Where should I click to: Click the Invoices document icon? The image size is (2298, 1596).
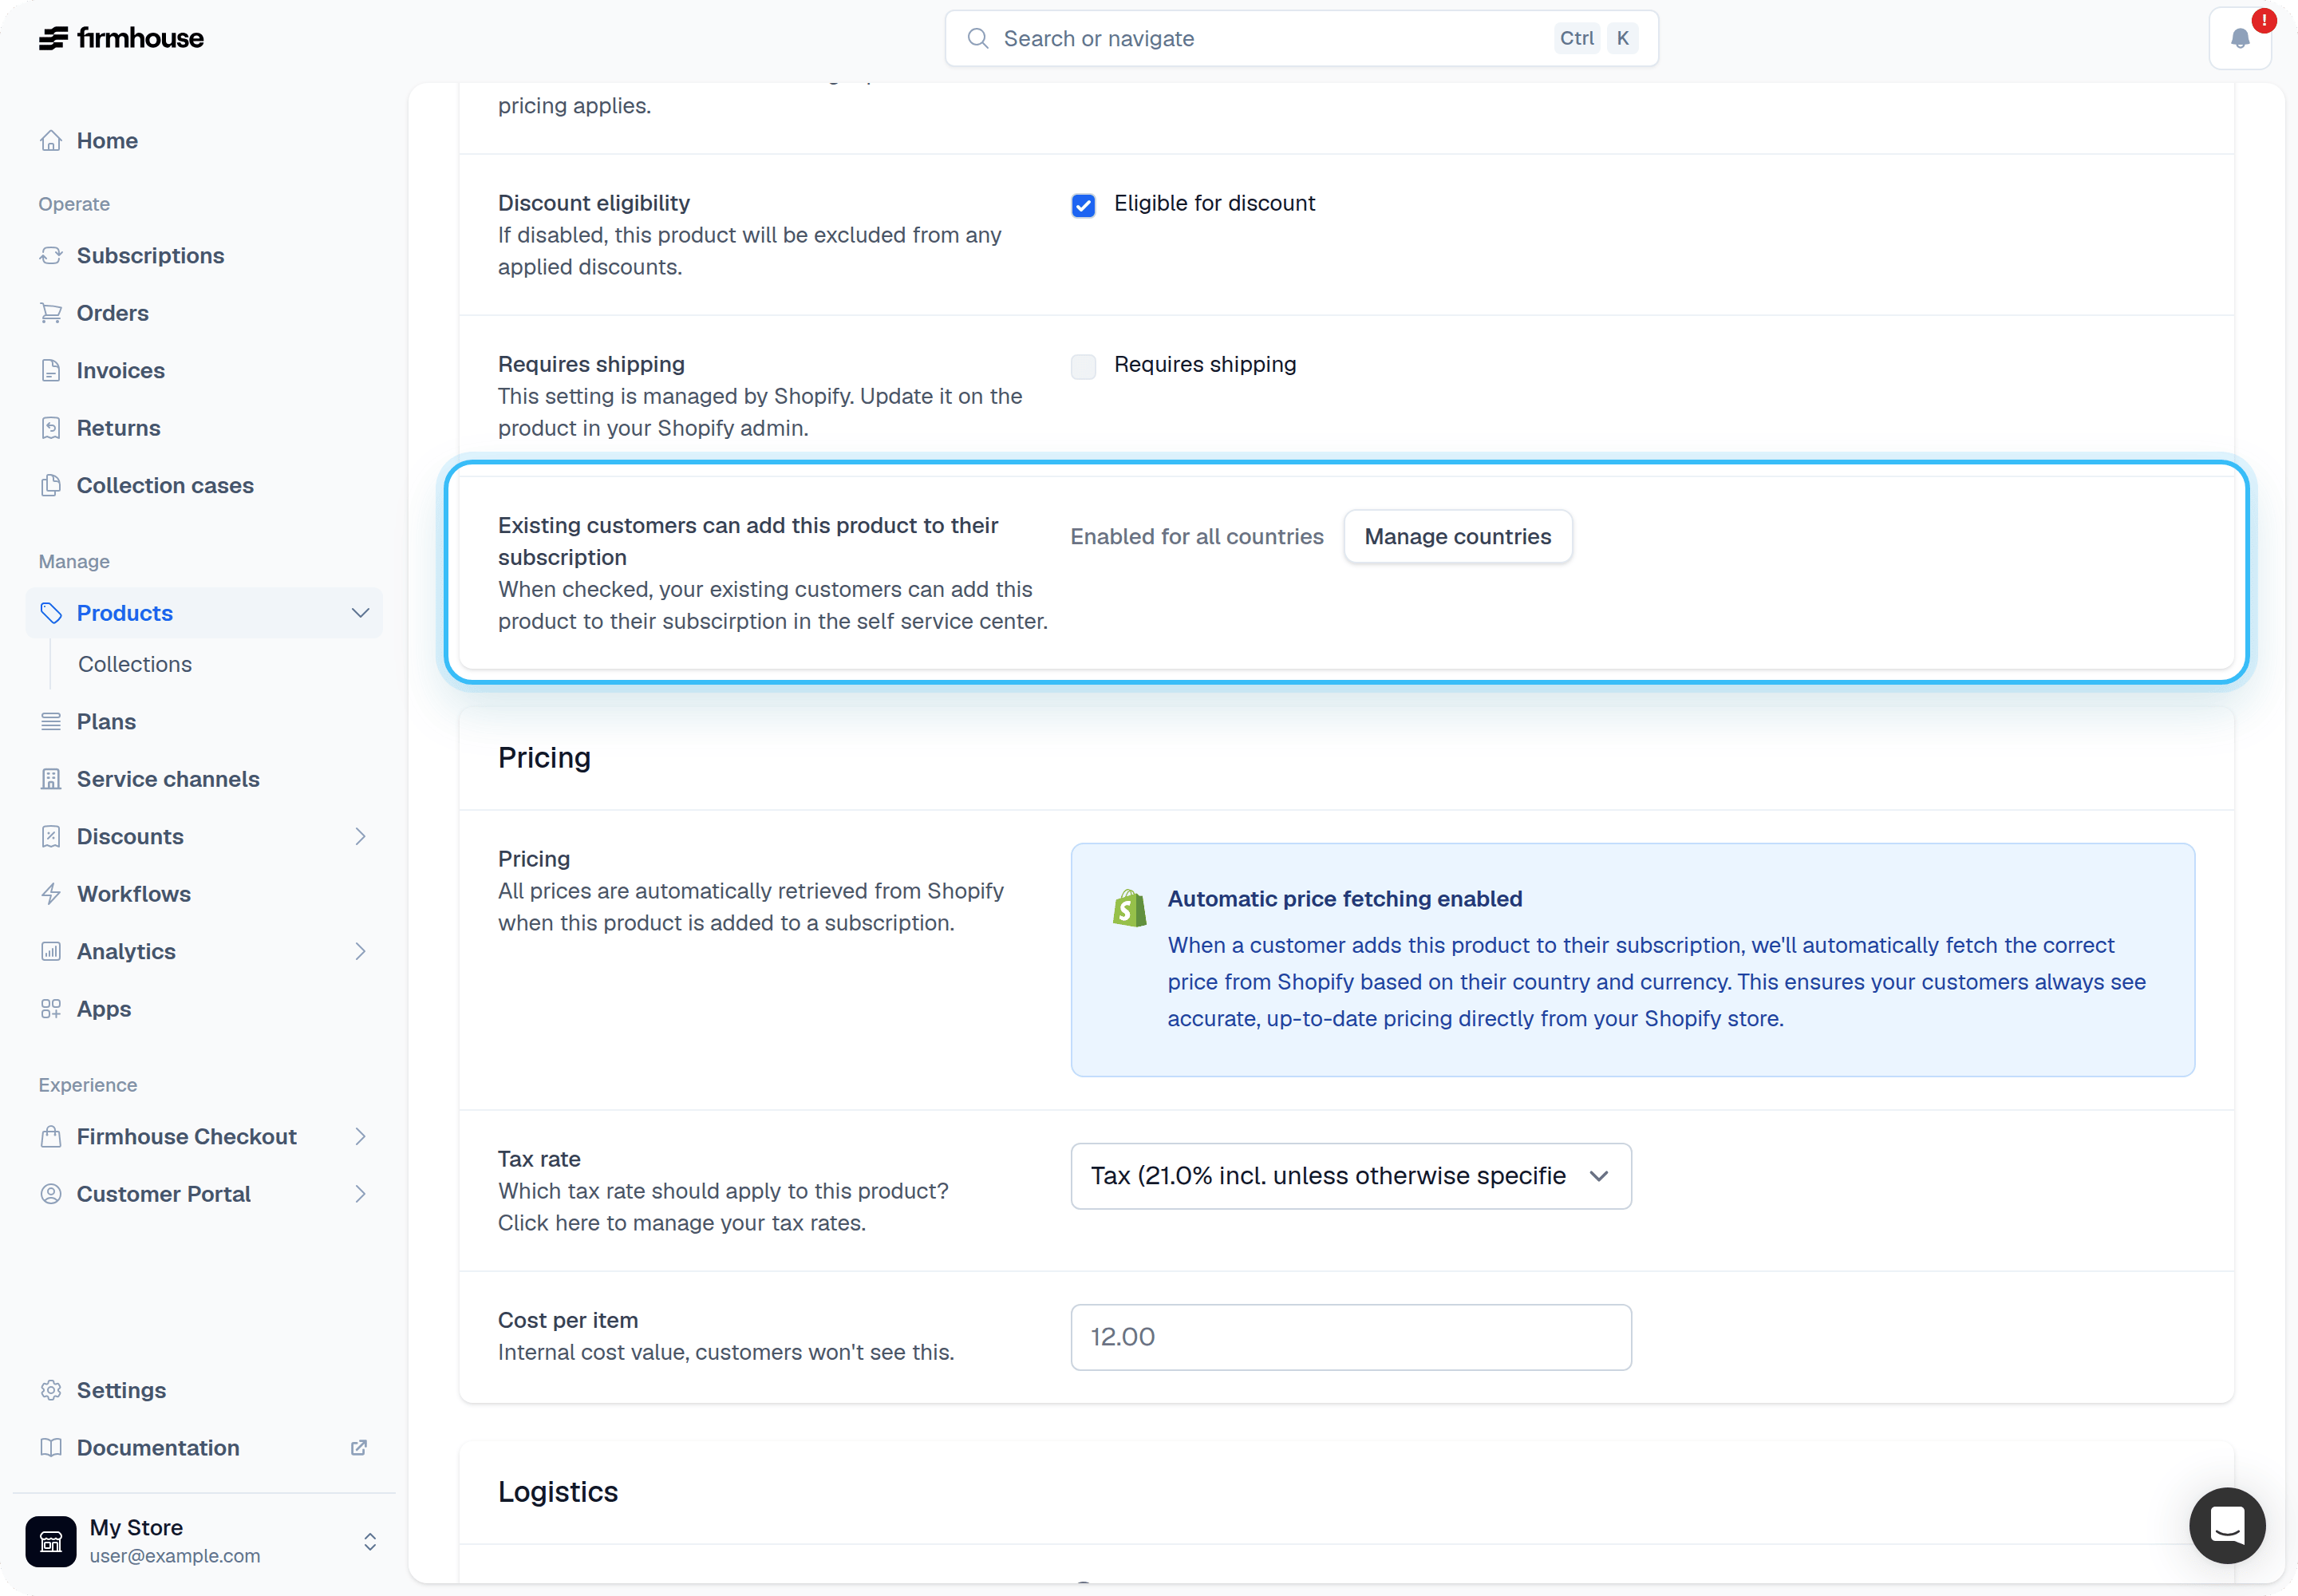pos(51,371)
